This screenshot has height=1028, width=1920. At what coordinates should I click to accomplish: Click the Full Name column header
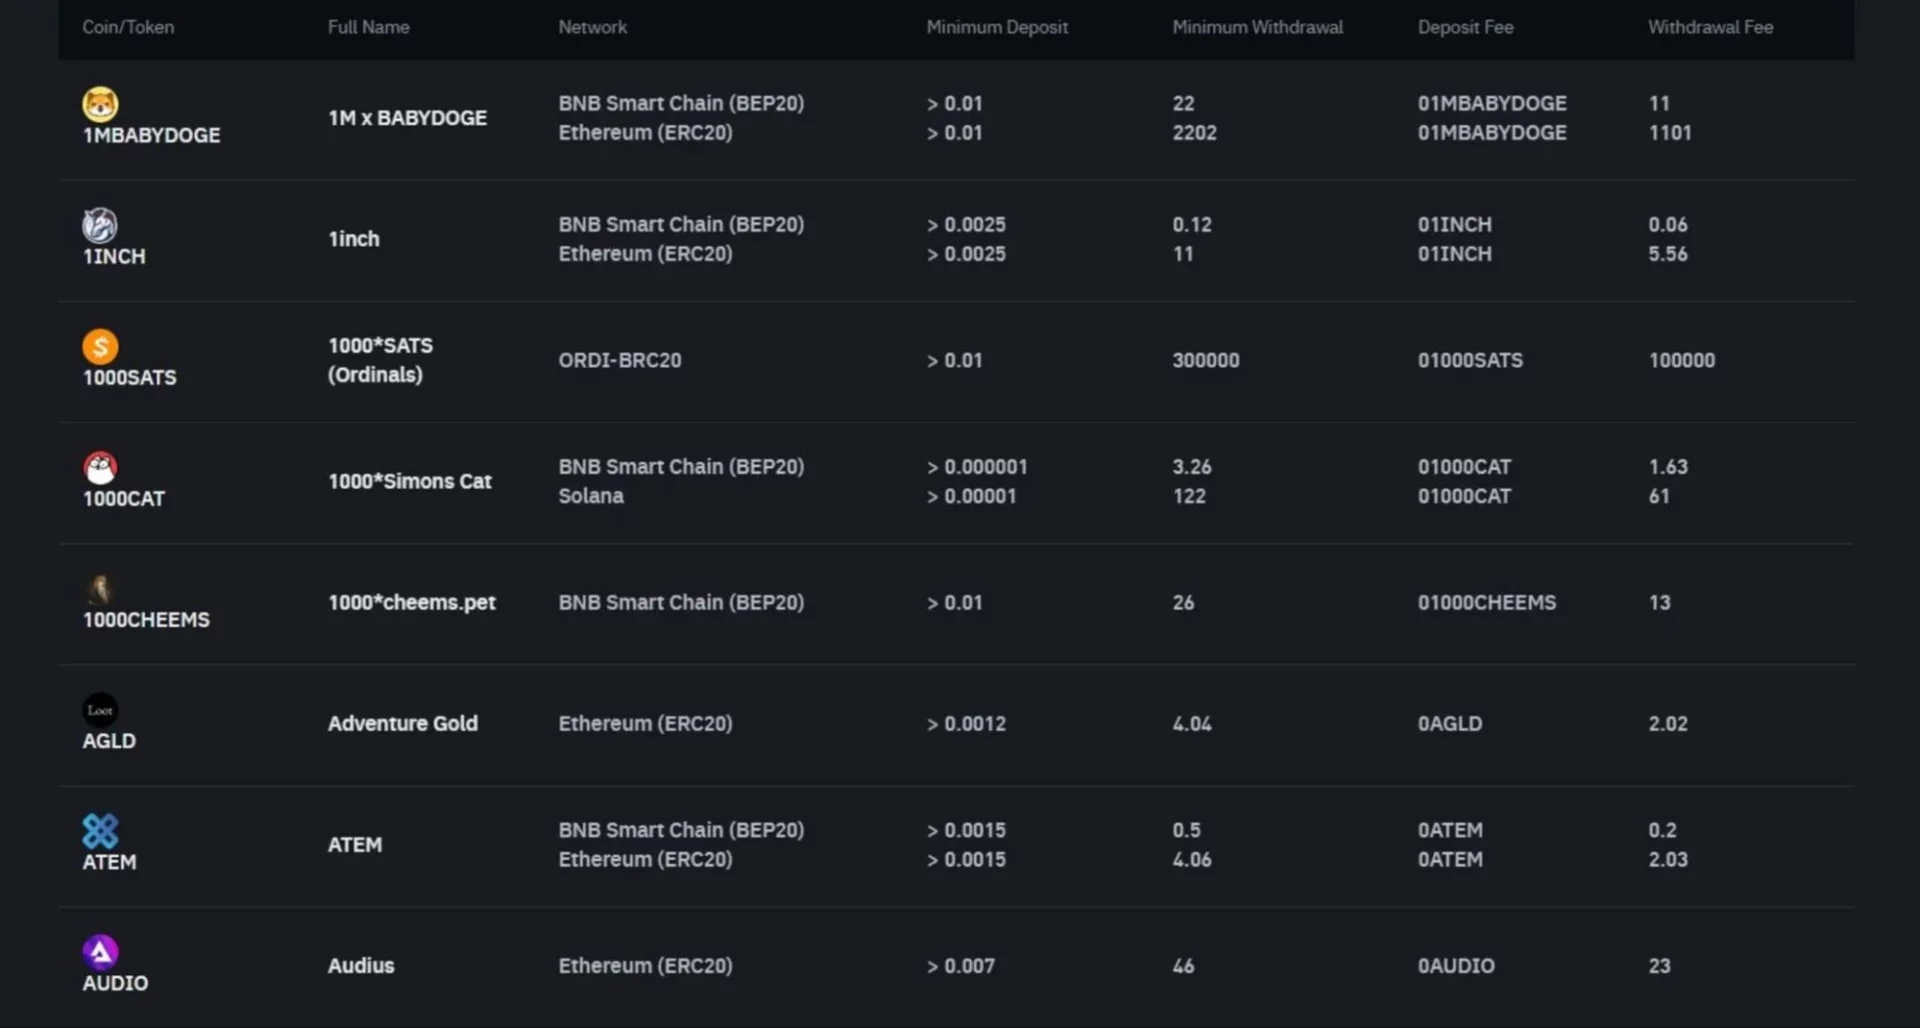368,27
